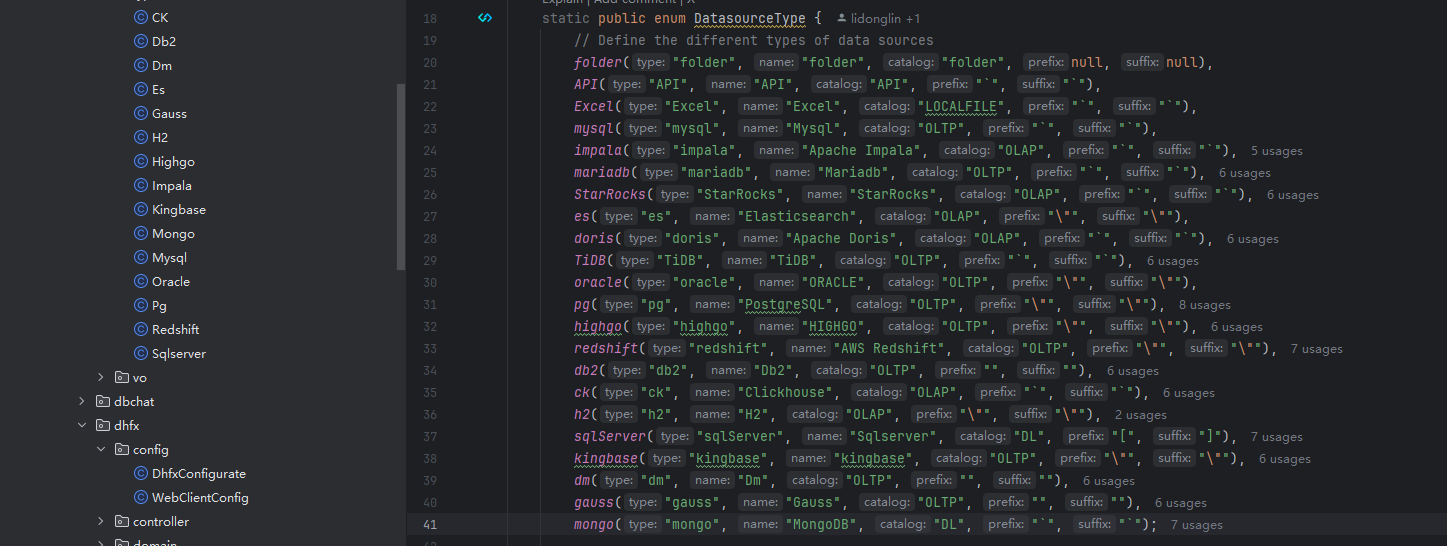Select the Sqlserver class icon
Viewport: 1447px width, 546px height.
tap(141, 353)
